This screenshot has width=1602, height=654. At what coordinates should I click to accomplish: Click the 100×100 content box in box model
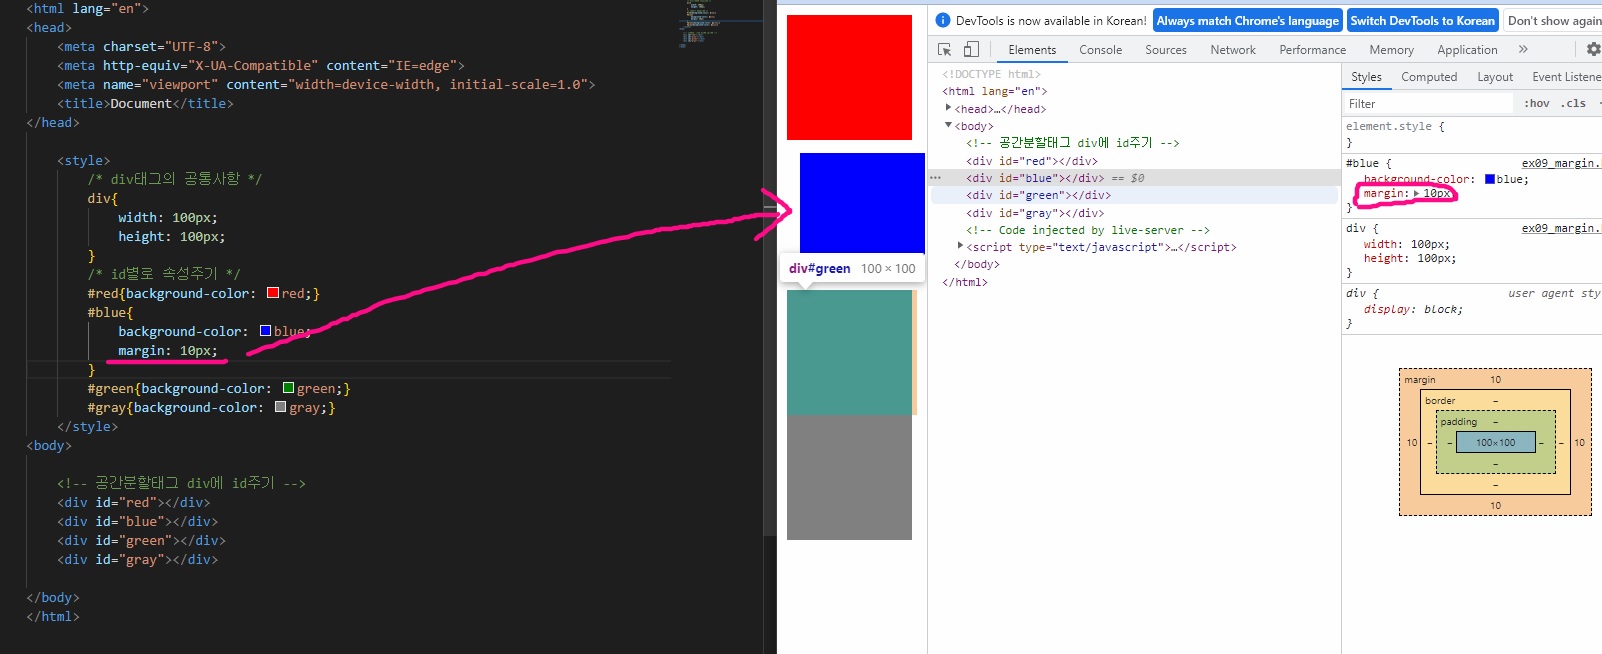pos(1495,442)
